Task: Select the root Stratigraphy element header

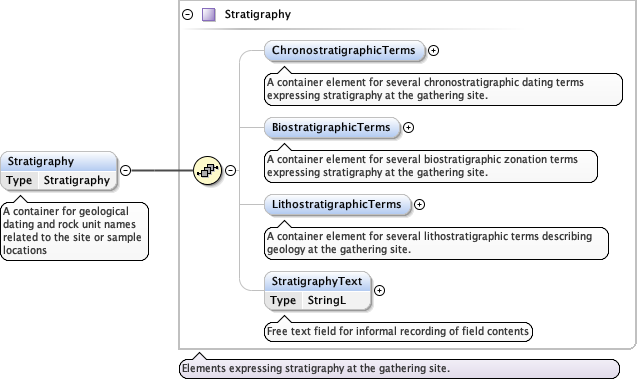Action: tap(59, 162)
